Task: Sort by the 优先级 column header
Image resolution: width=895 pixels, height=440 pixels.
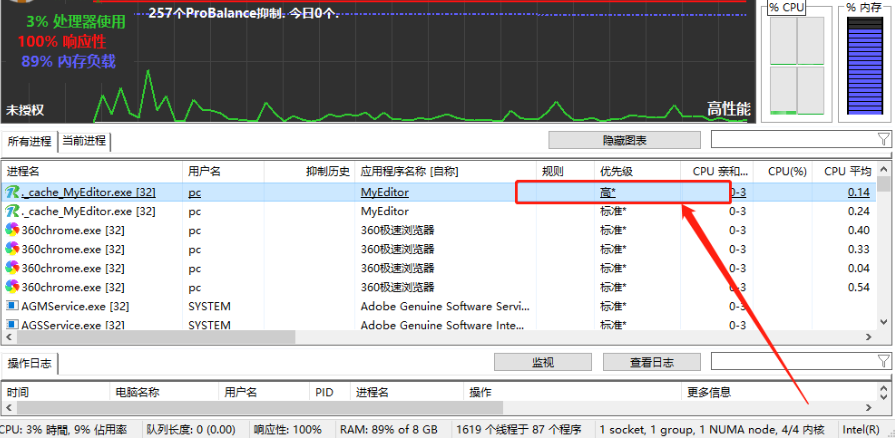Action: (638, 171)
